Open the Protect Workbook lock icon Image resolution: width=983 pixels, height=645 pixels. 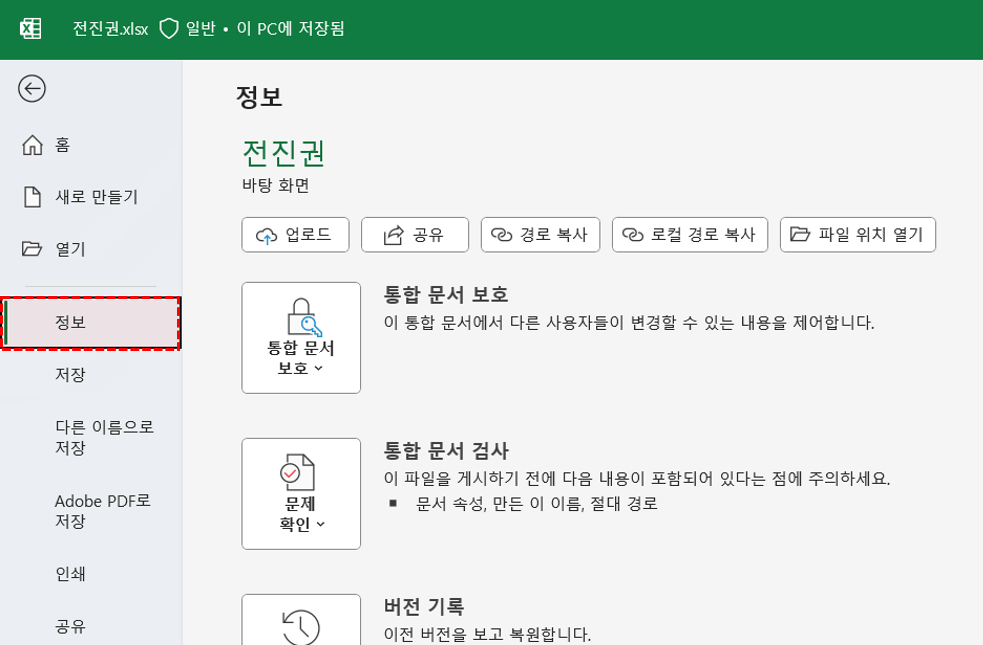tap(301, 318)
